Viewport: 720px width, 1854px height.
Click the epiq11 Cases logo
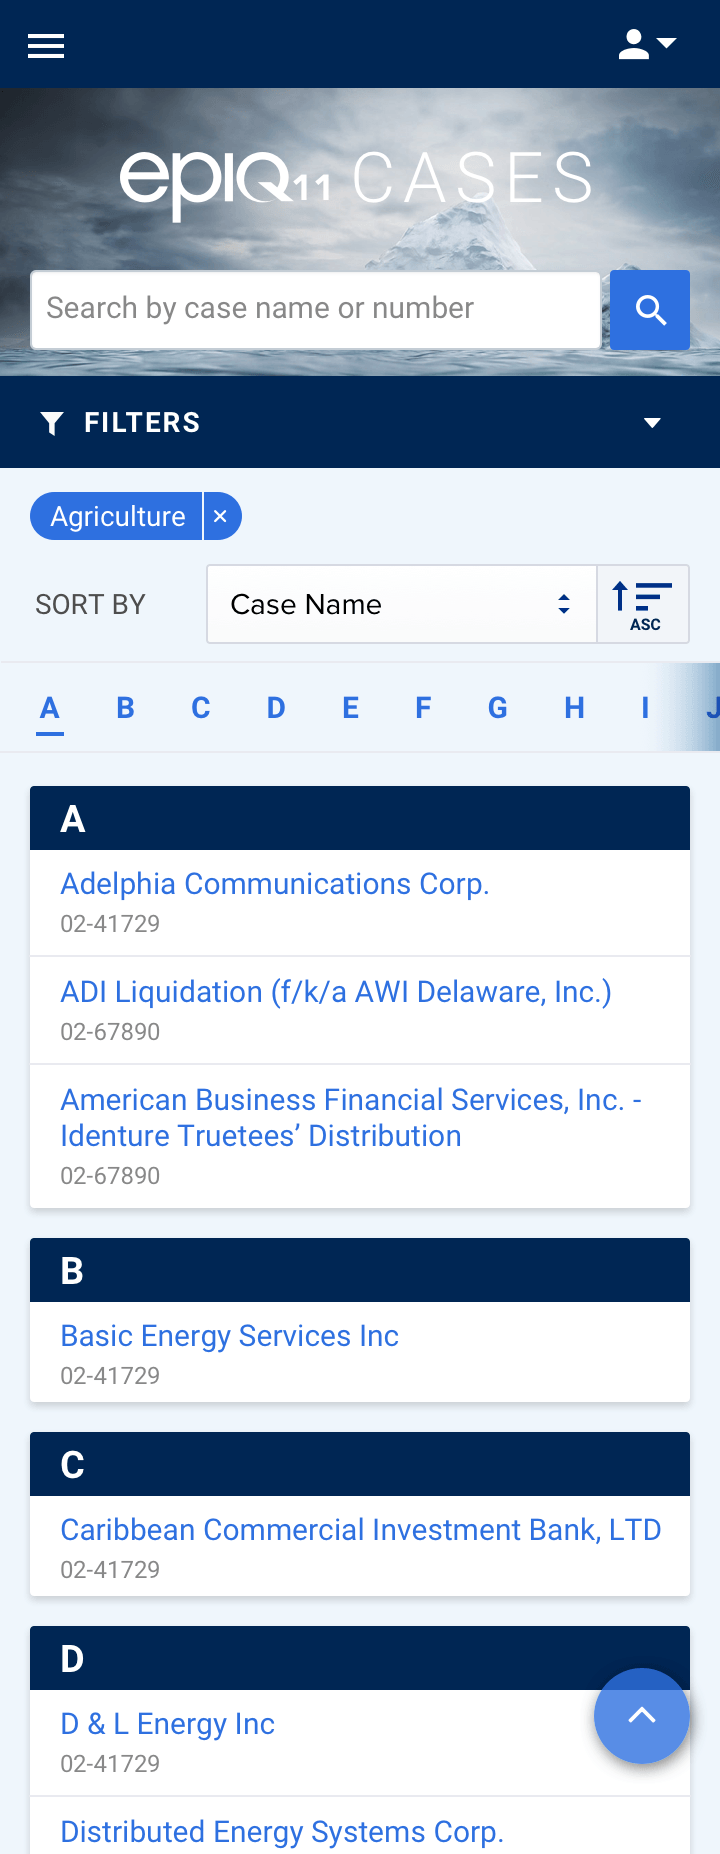[356, 180]
